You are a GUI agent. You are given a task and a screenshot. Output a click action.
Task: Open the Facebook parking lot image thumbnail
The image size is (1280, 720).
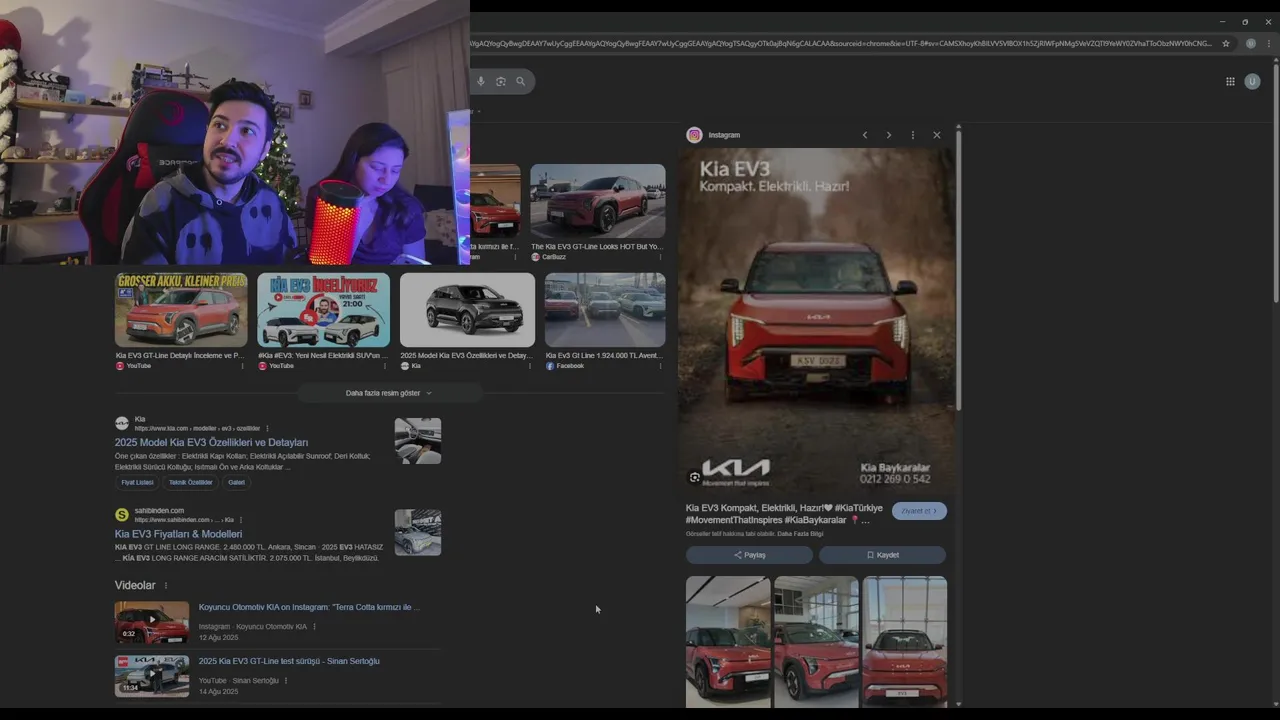click(605, 310)
